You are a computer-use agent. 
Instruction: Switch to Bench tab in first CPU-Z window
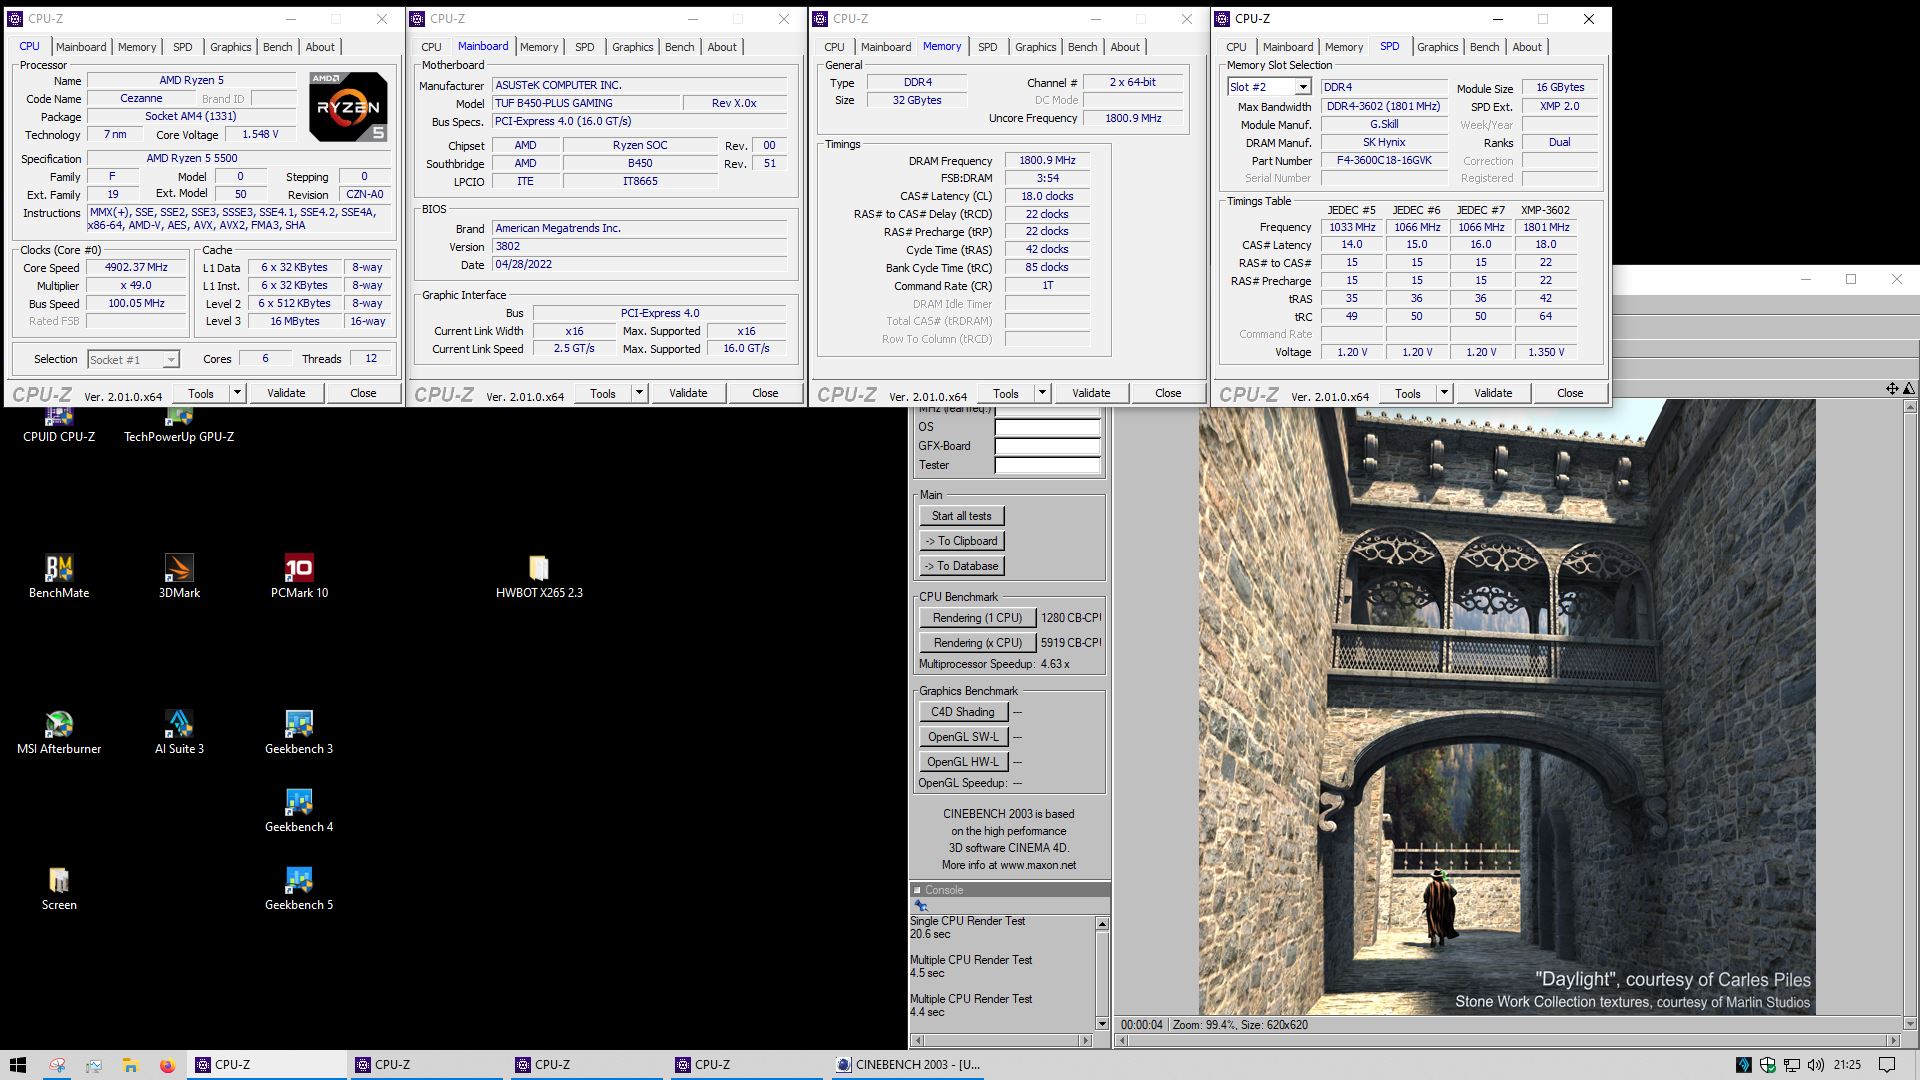[278, 47]
